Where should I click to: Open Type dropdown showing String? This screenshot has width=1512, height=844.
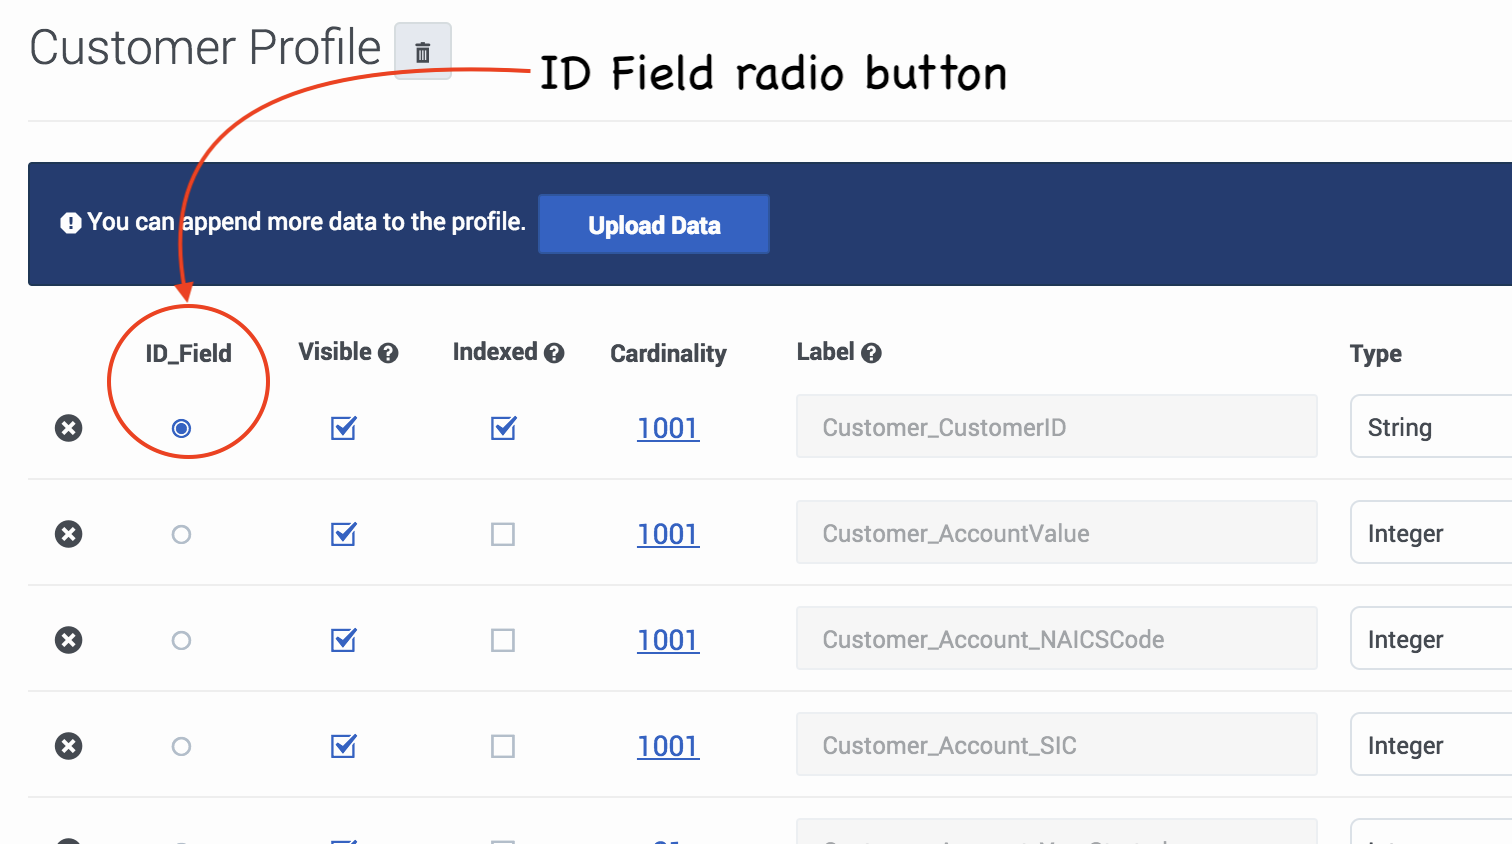tap(1431, 427)
